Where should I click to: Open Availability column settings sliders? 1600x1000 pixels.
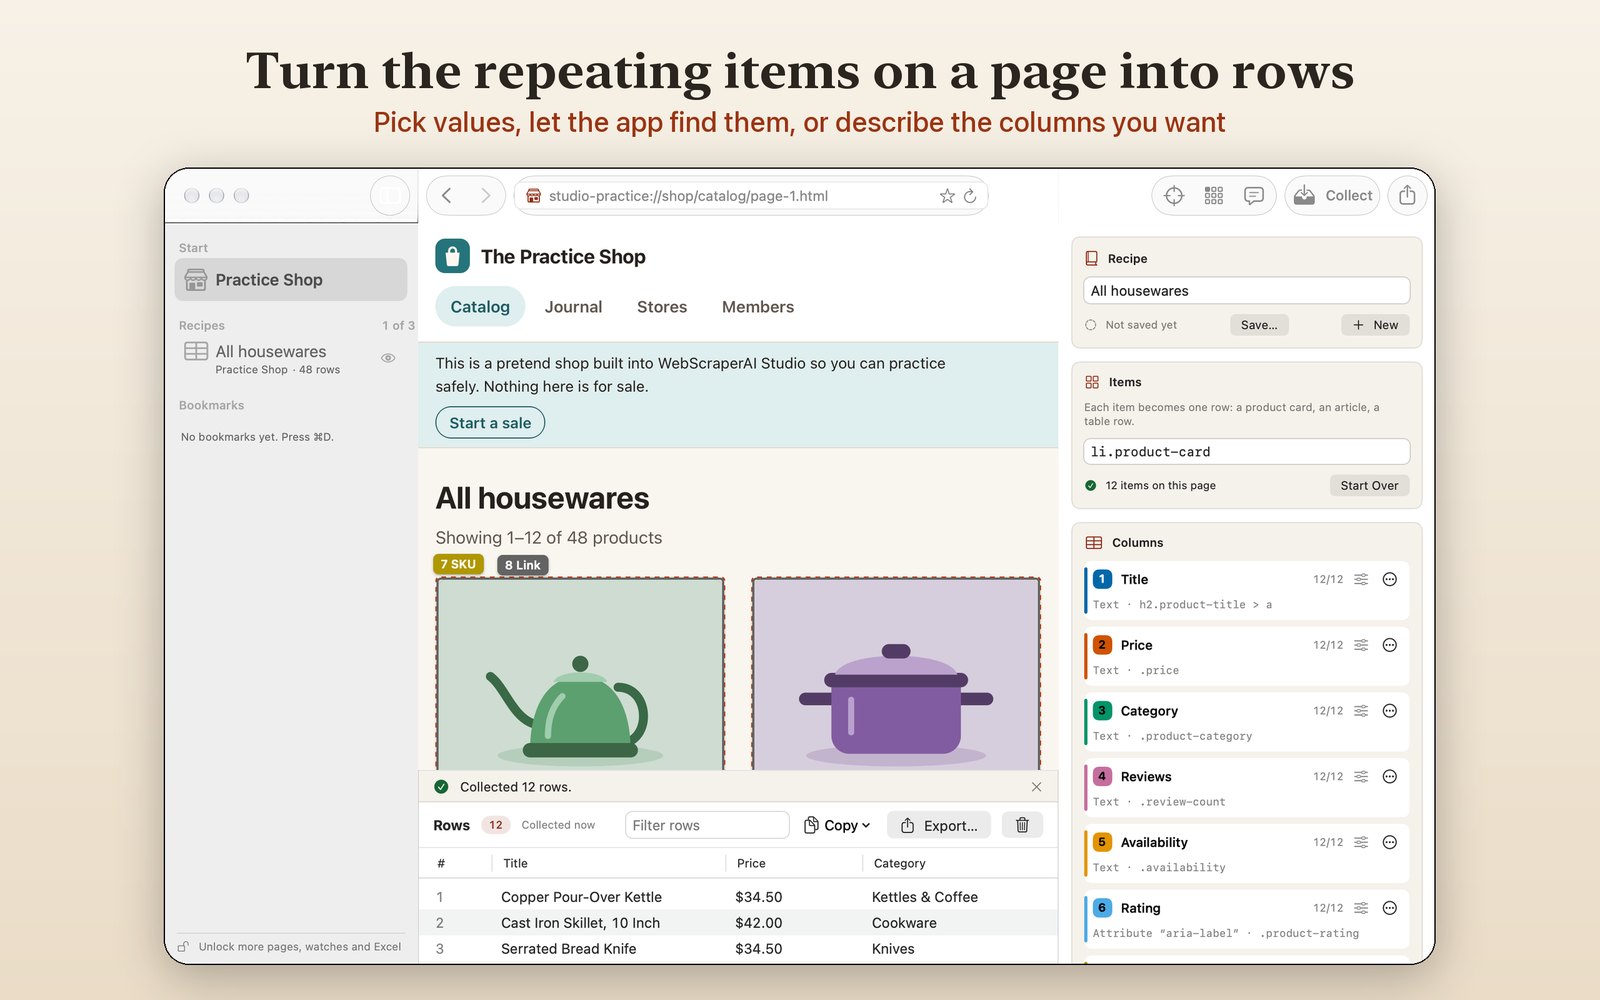[x=1361, y=843]
